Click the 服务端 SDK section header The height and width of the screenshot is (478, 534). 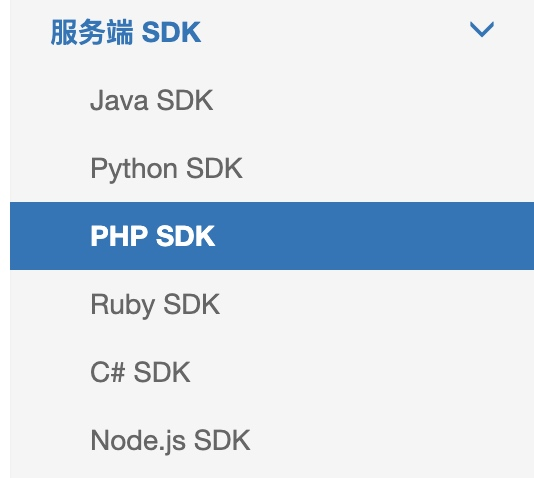pos(272,32)
